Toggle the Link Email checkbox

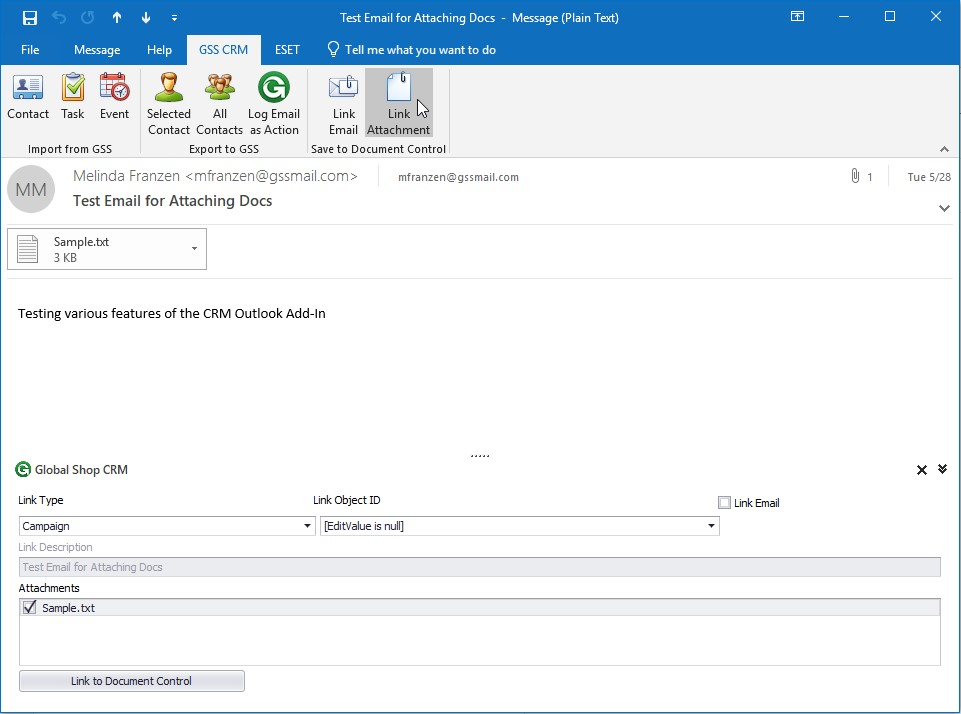point(724,503)
